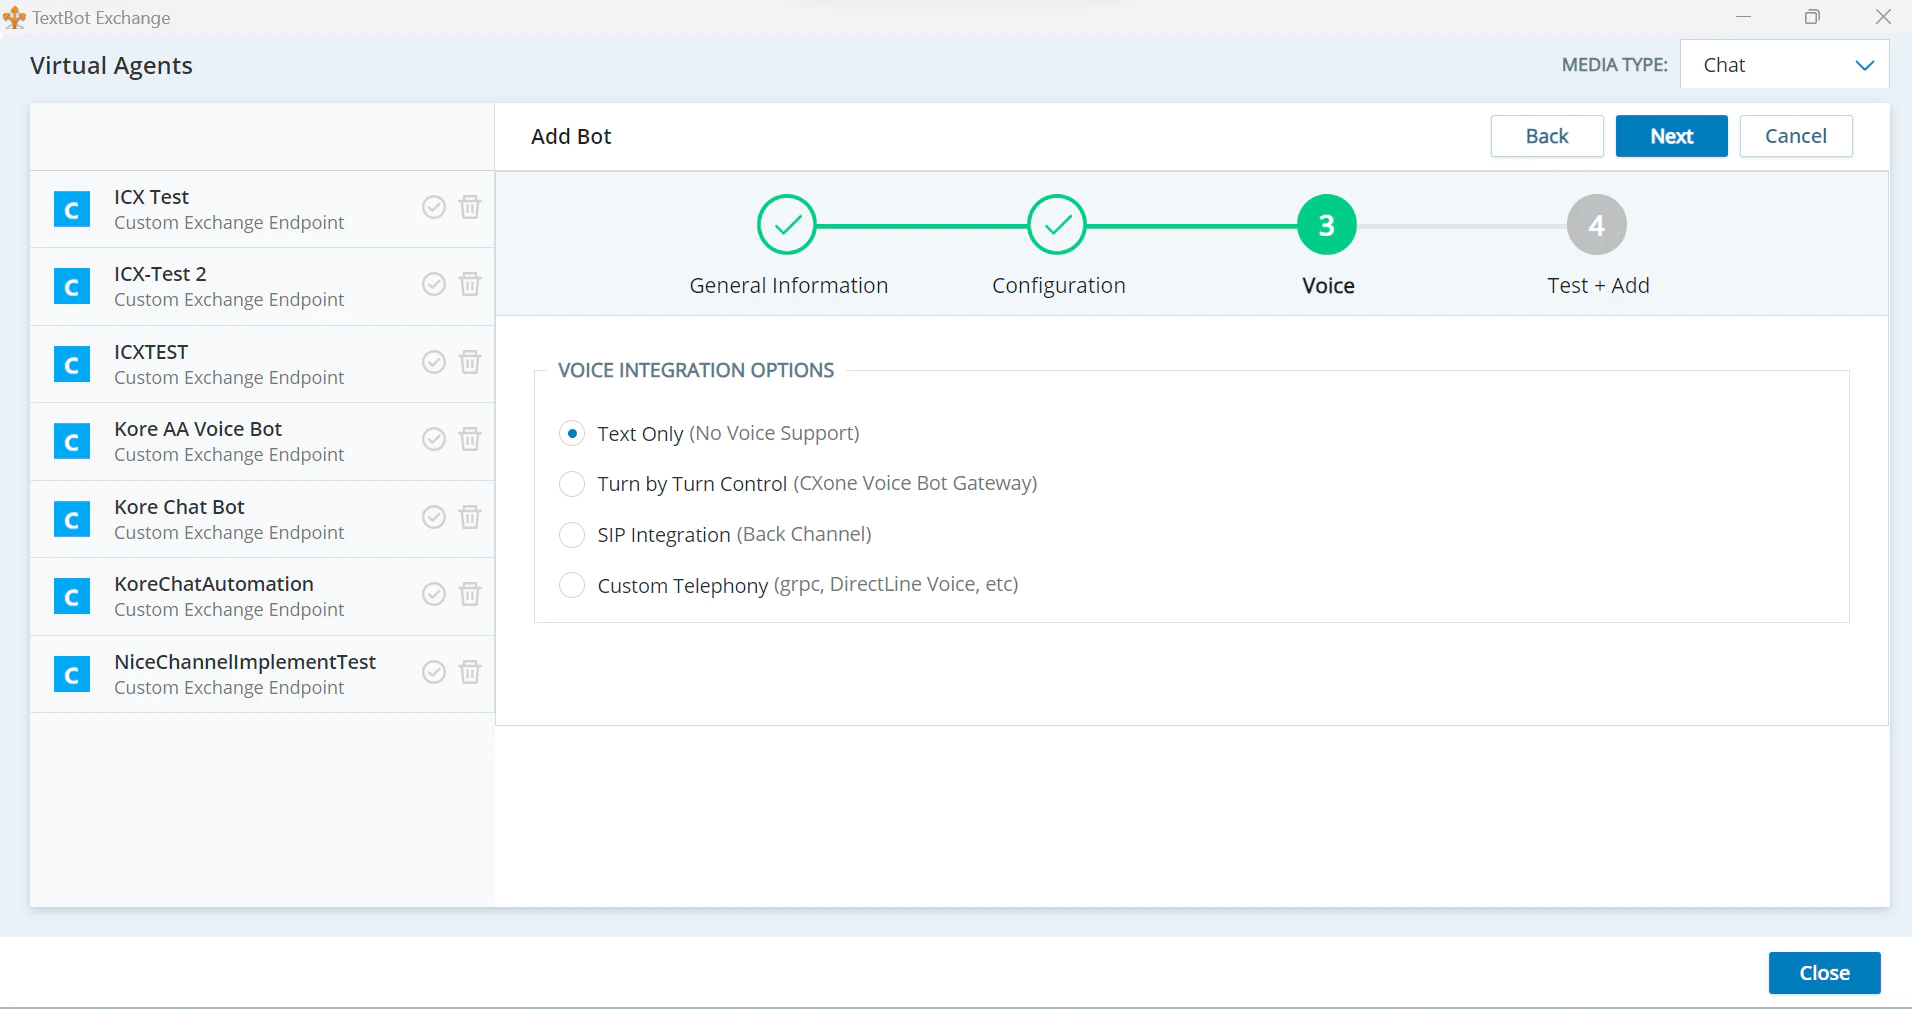Open the Test + Add step
The width and height of the screenshot is (1912, 1009).
[x=1596, y=224]
